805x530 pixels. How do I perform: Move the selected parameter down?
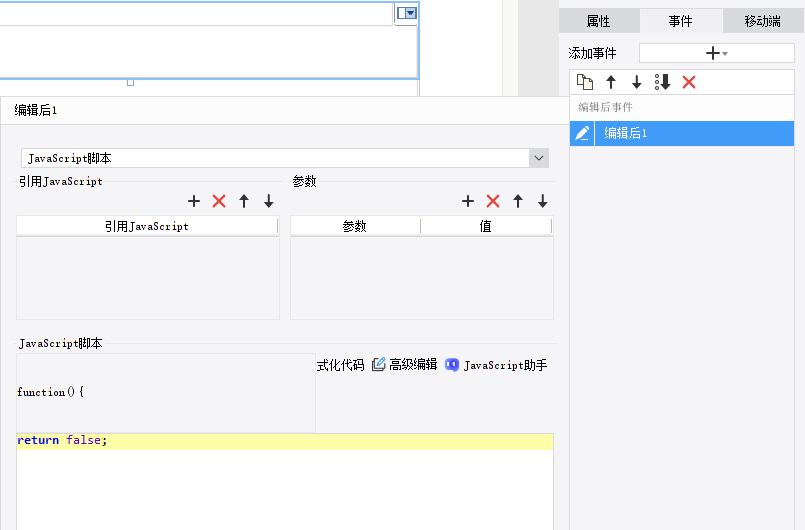point(543,201)
